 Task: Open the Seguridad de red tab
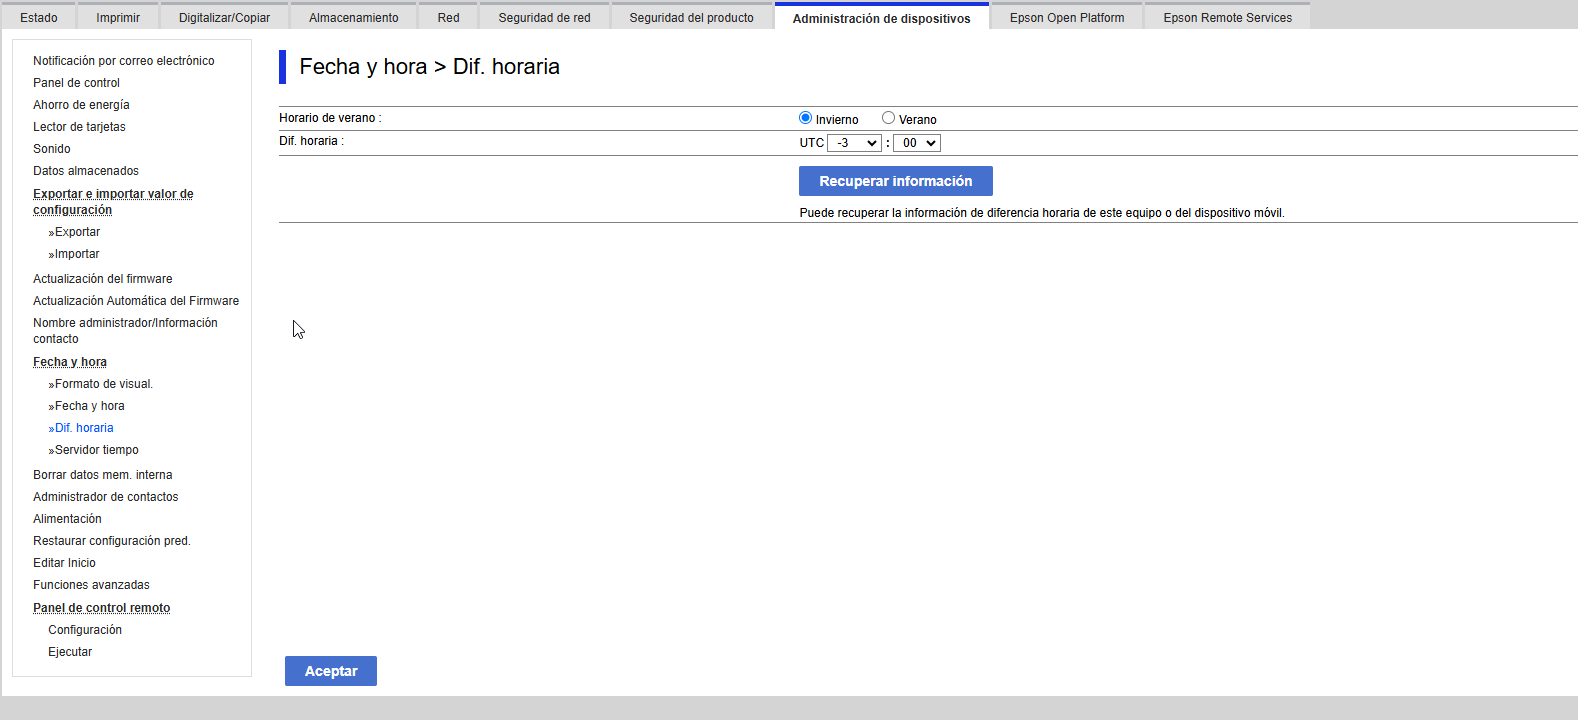(544, 17)
